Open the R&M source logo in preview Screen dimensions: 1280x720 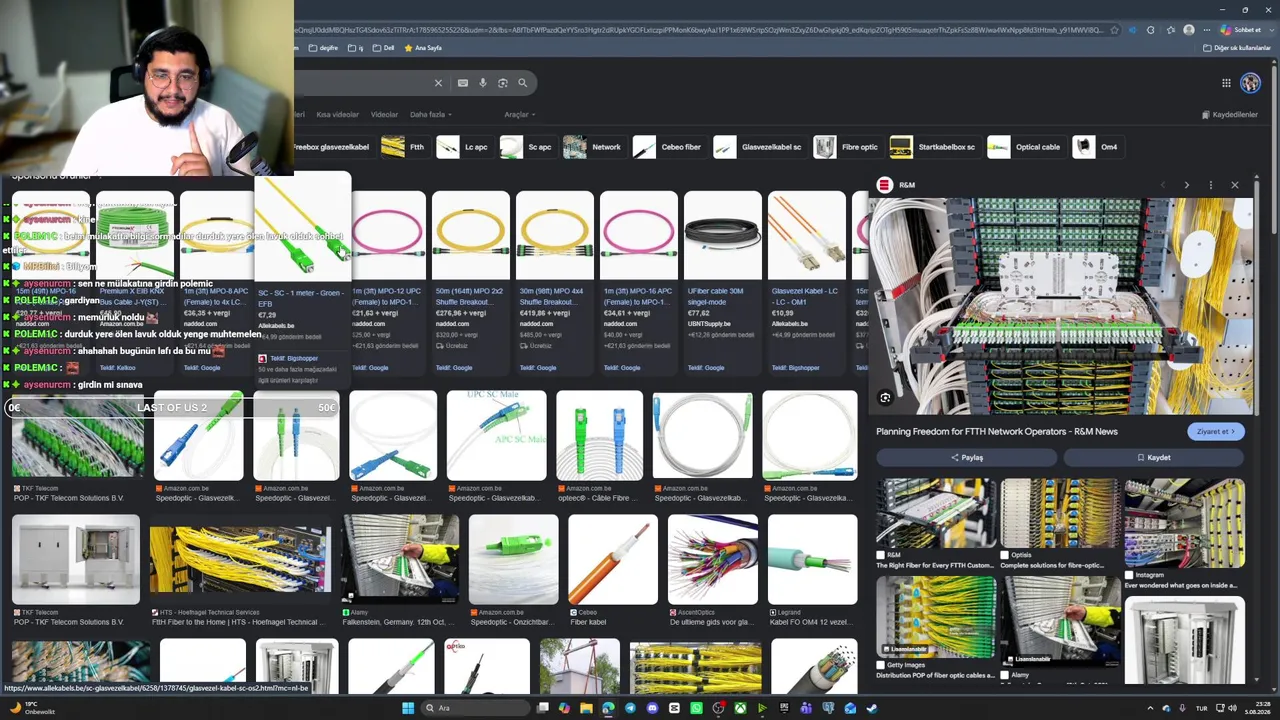(x=884, y=185)
